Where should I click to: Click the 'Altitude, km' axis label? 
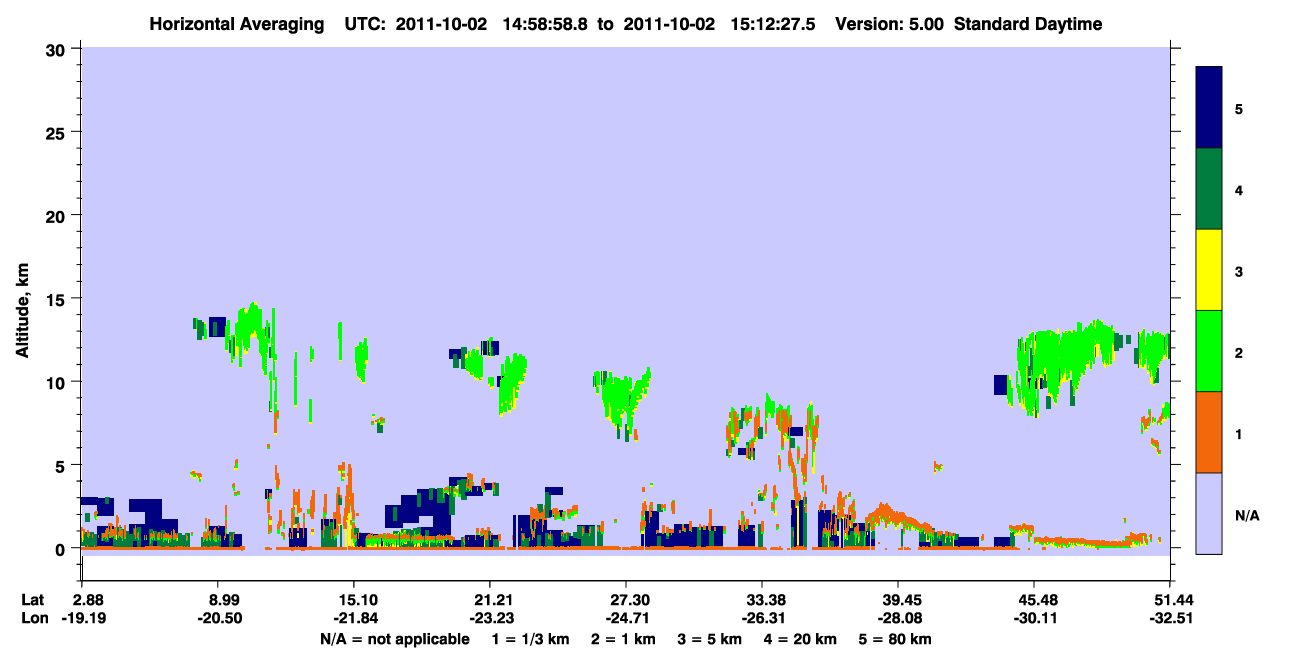[22, 308]
